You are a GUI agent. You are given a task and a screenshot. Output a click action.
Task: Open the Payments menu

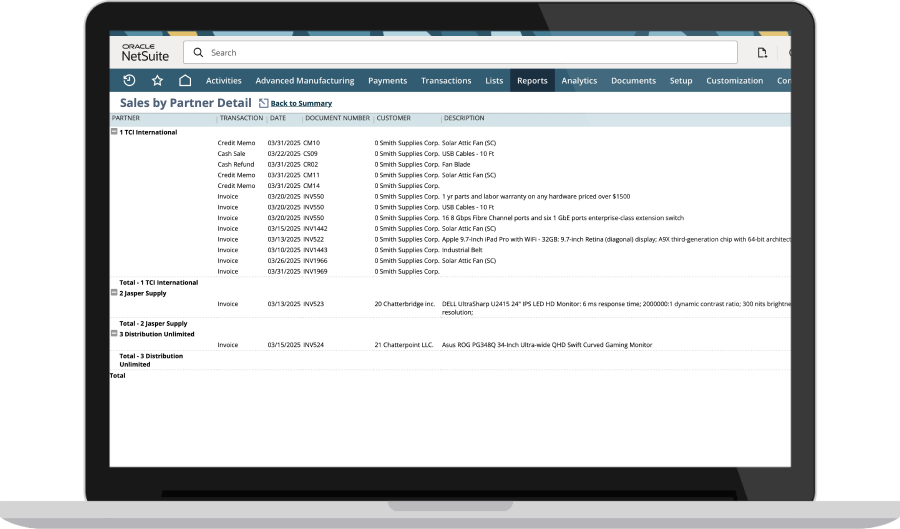(x=387, y=81)
